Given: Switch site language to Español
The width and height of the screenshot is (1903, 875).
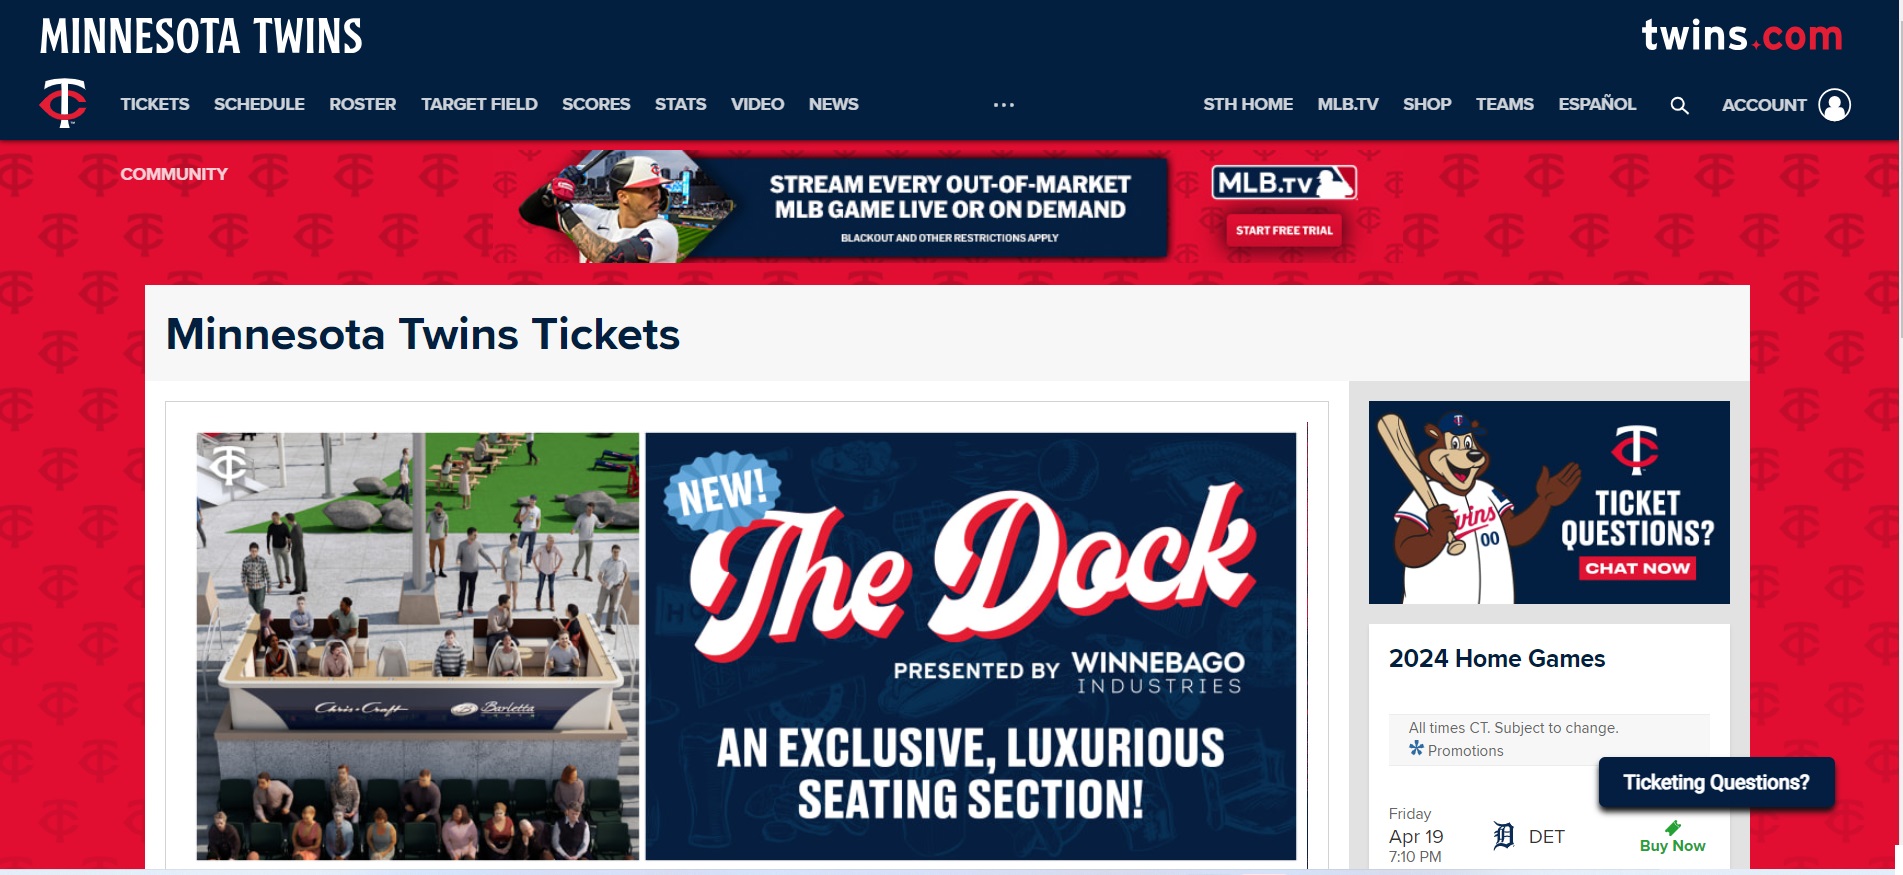Looking at the screenshot, I should point(1597,104).
